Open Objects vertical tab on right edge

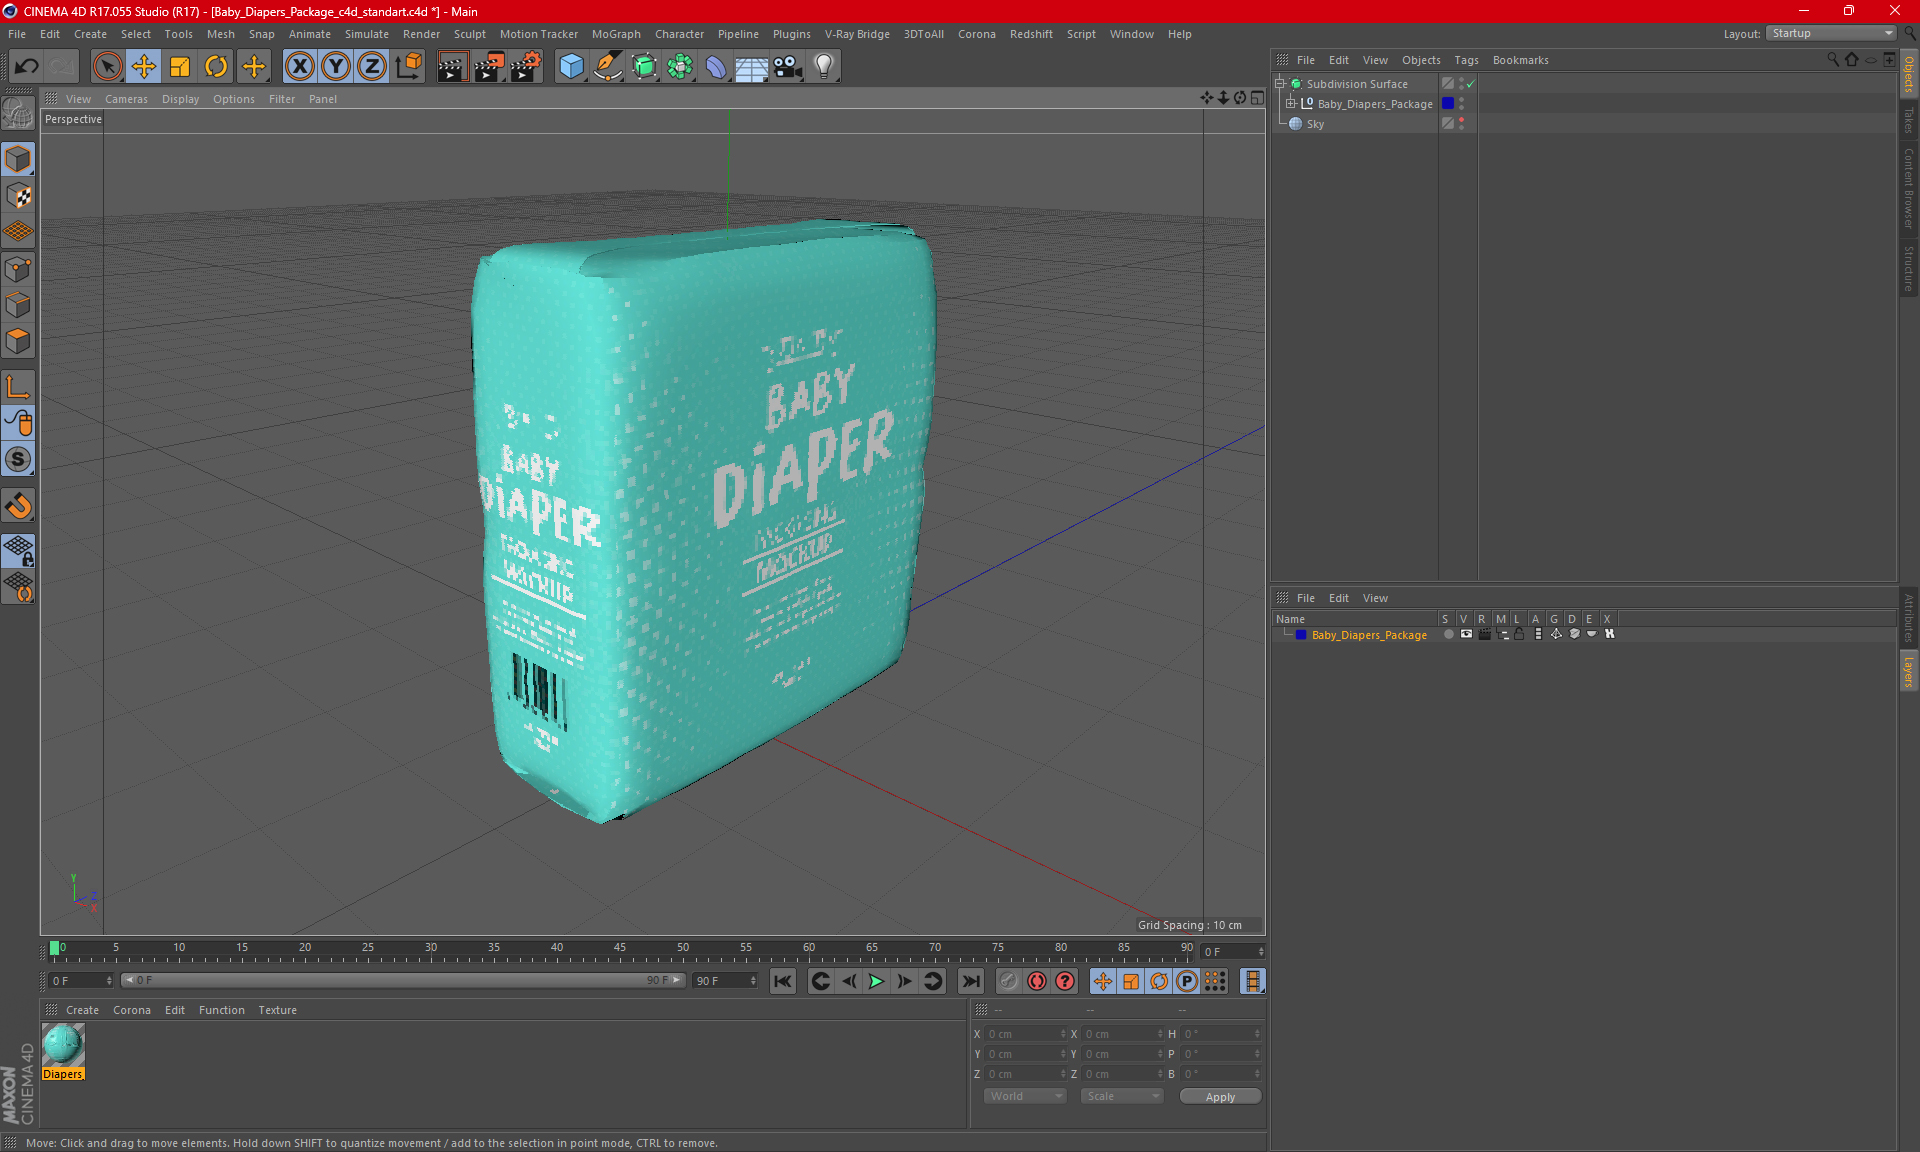click(1908, 74)
